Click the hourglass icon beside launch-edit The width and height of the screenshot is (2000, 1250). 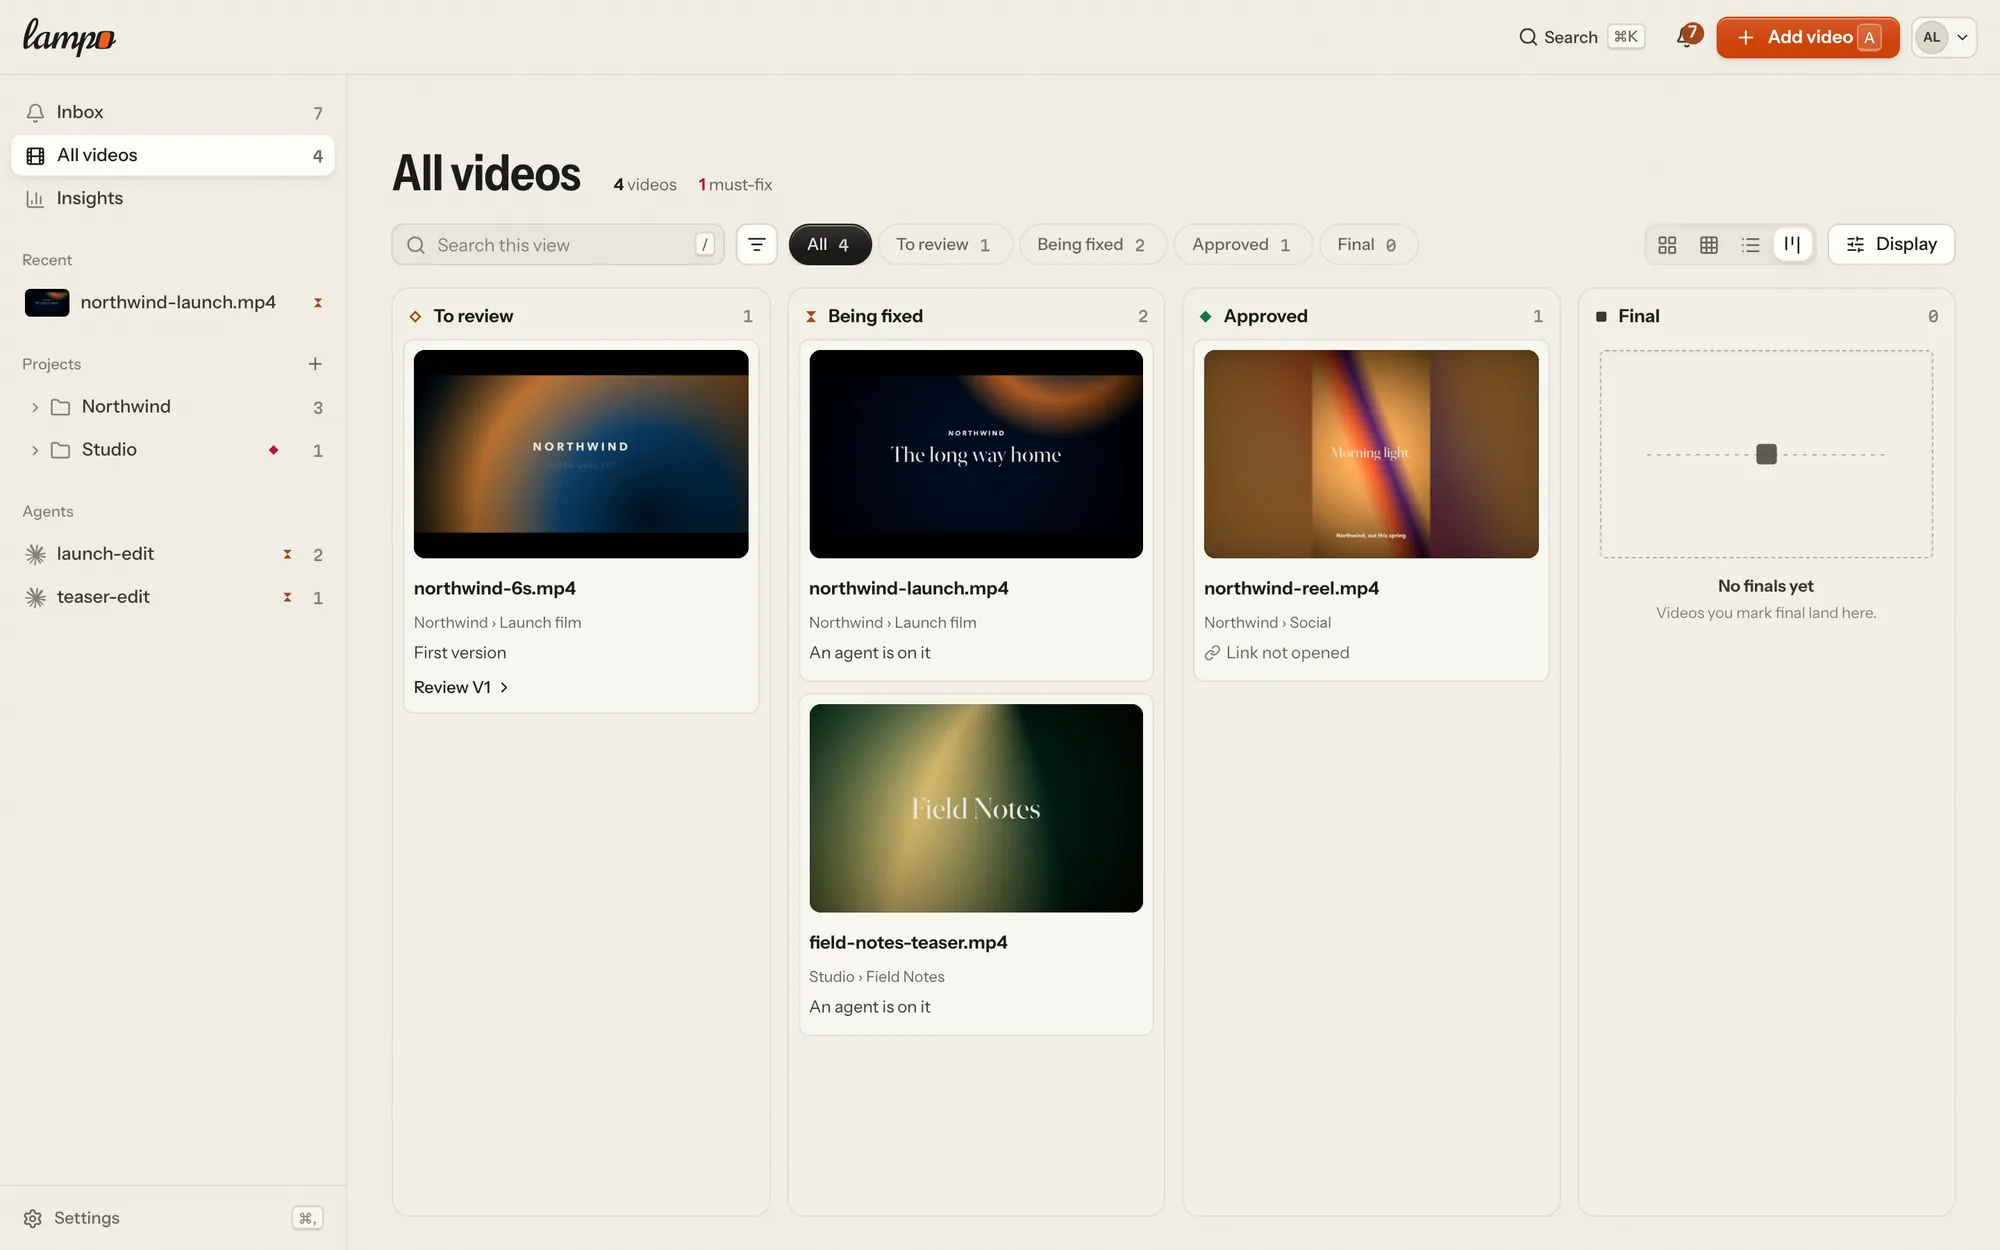point(287,554)
